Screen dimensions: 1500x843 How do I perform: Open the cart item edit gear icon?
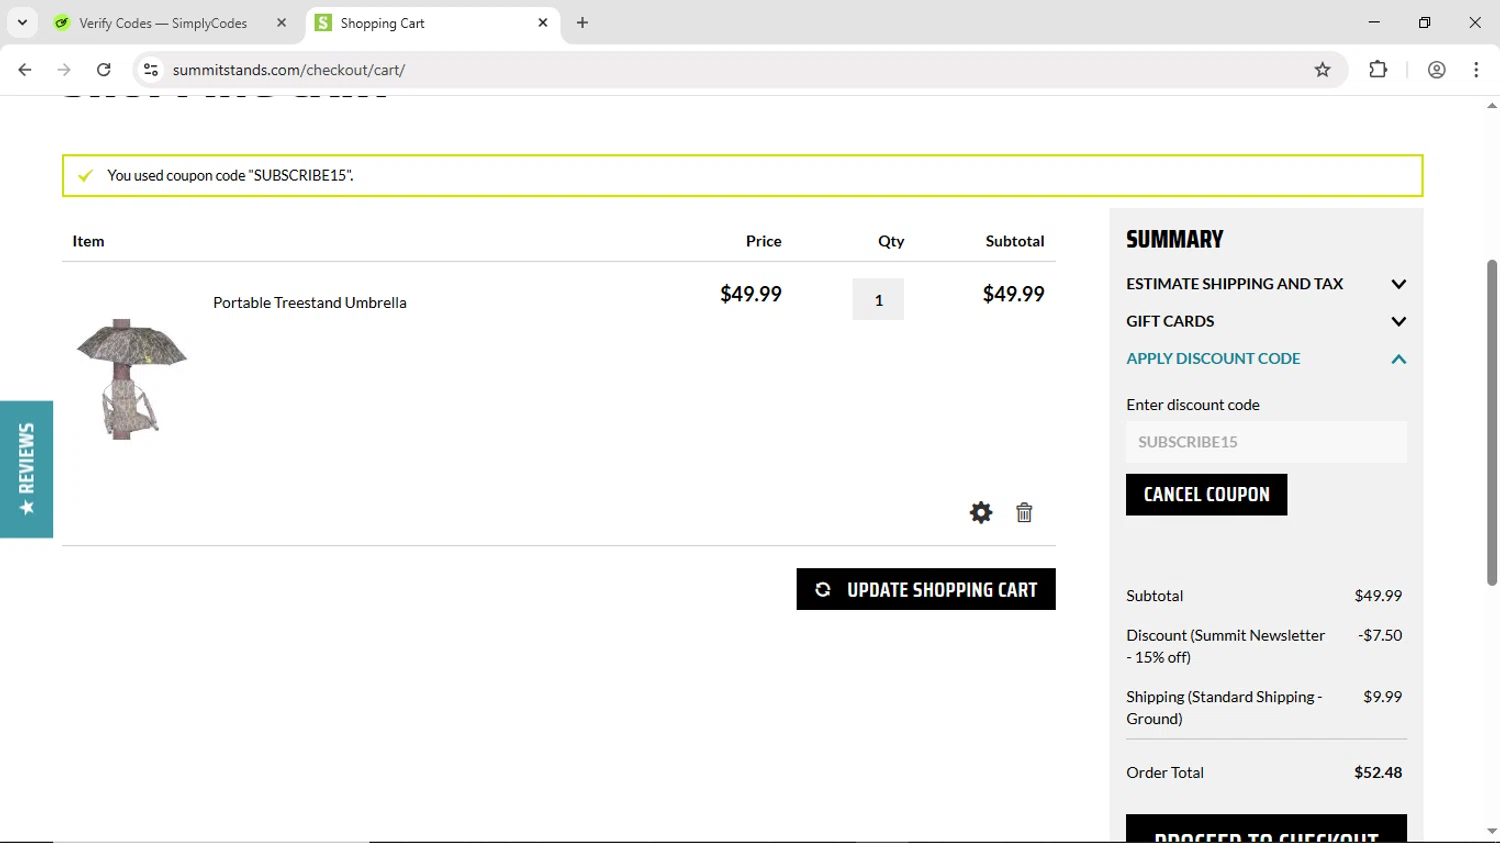[x=981, y=513]
